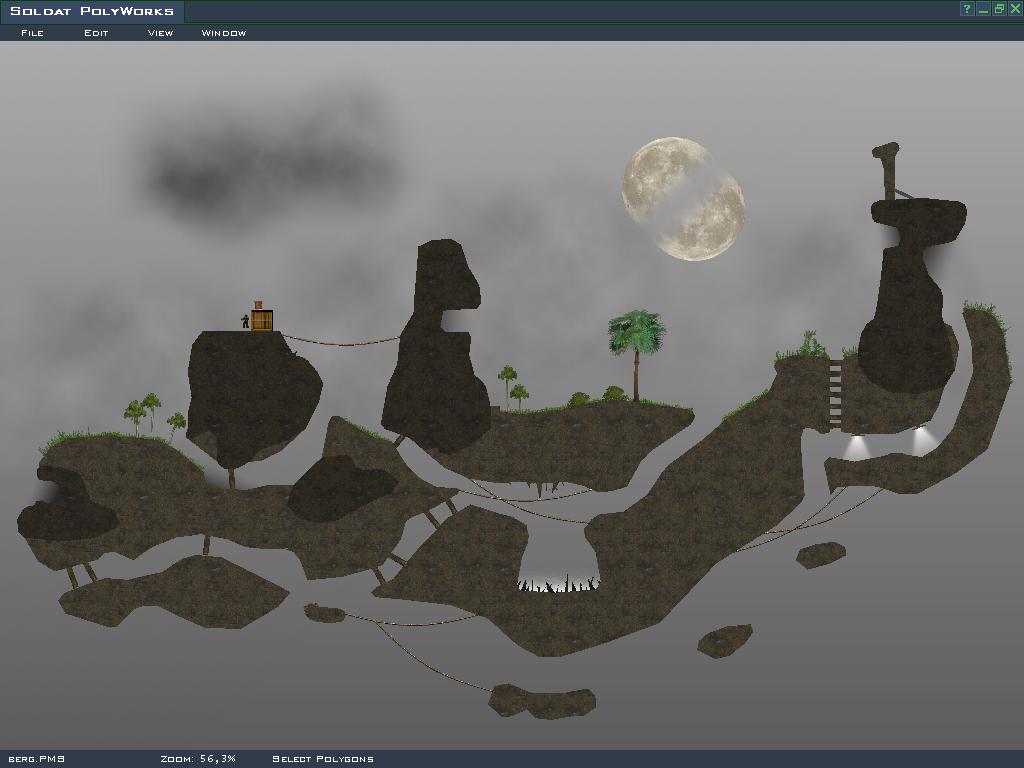
Task: Click the left hanging light under the right island
Action: 855,446
